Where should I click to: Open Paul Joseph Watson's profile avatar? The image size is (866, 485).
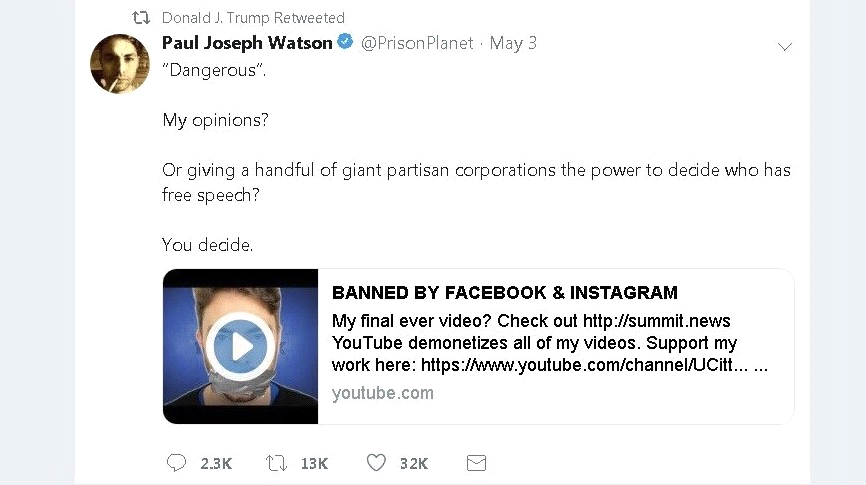120,64
